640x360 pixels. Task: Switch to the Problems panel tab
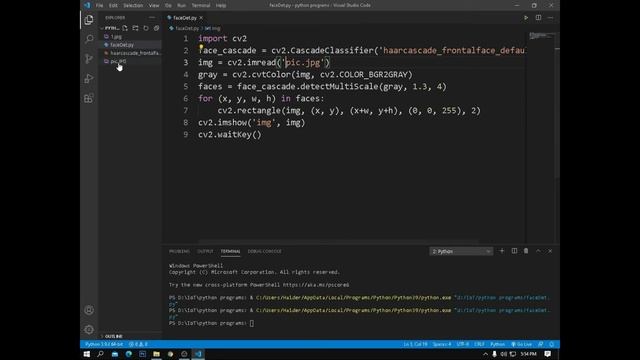pos(179,251)
